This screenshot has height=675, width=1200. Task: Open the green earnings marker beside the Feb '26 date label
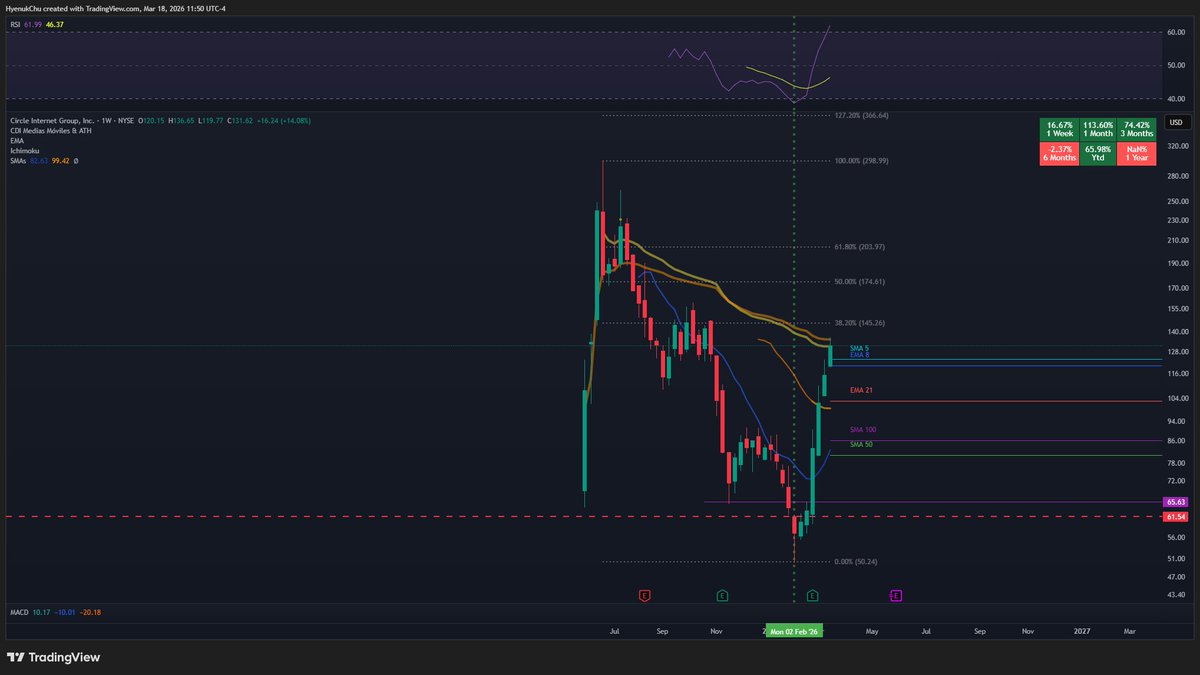click(813, 595)
